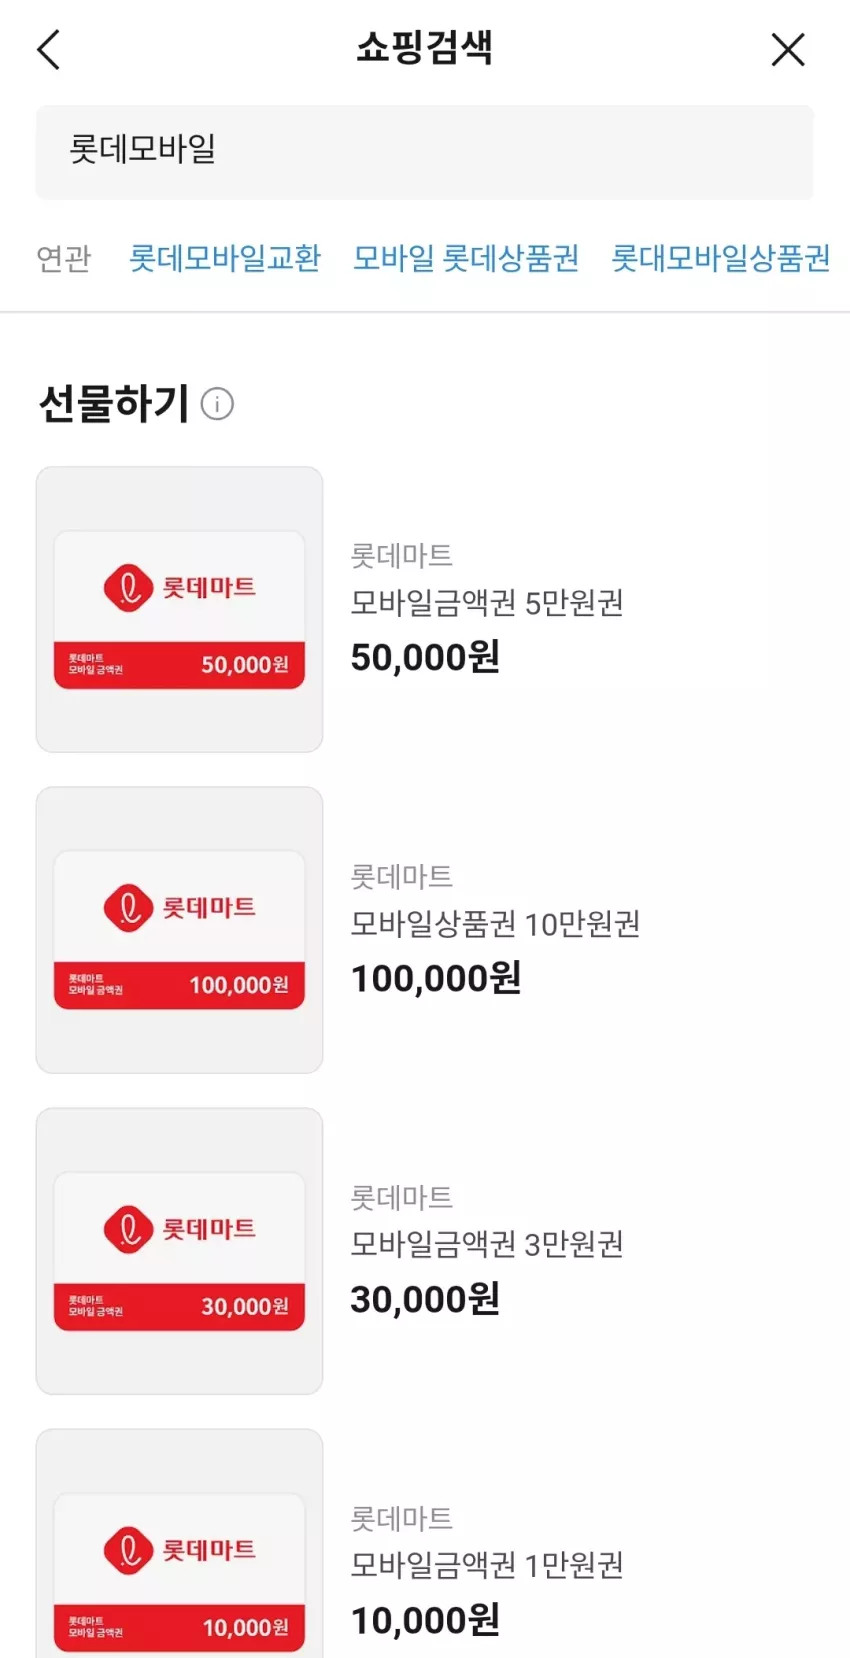Screen dimensions: 850x1658
Task: Open the 10,000원 롯데마트 card thumbnail
Action: [x=179, y=1544]
